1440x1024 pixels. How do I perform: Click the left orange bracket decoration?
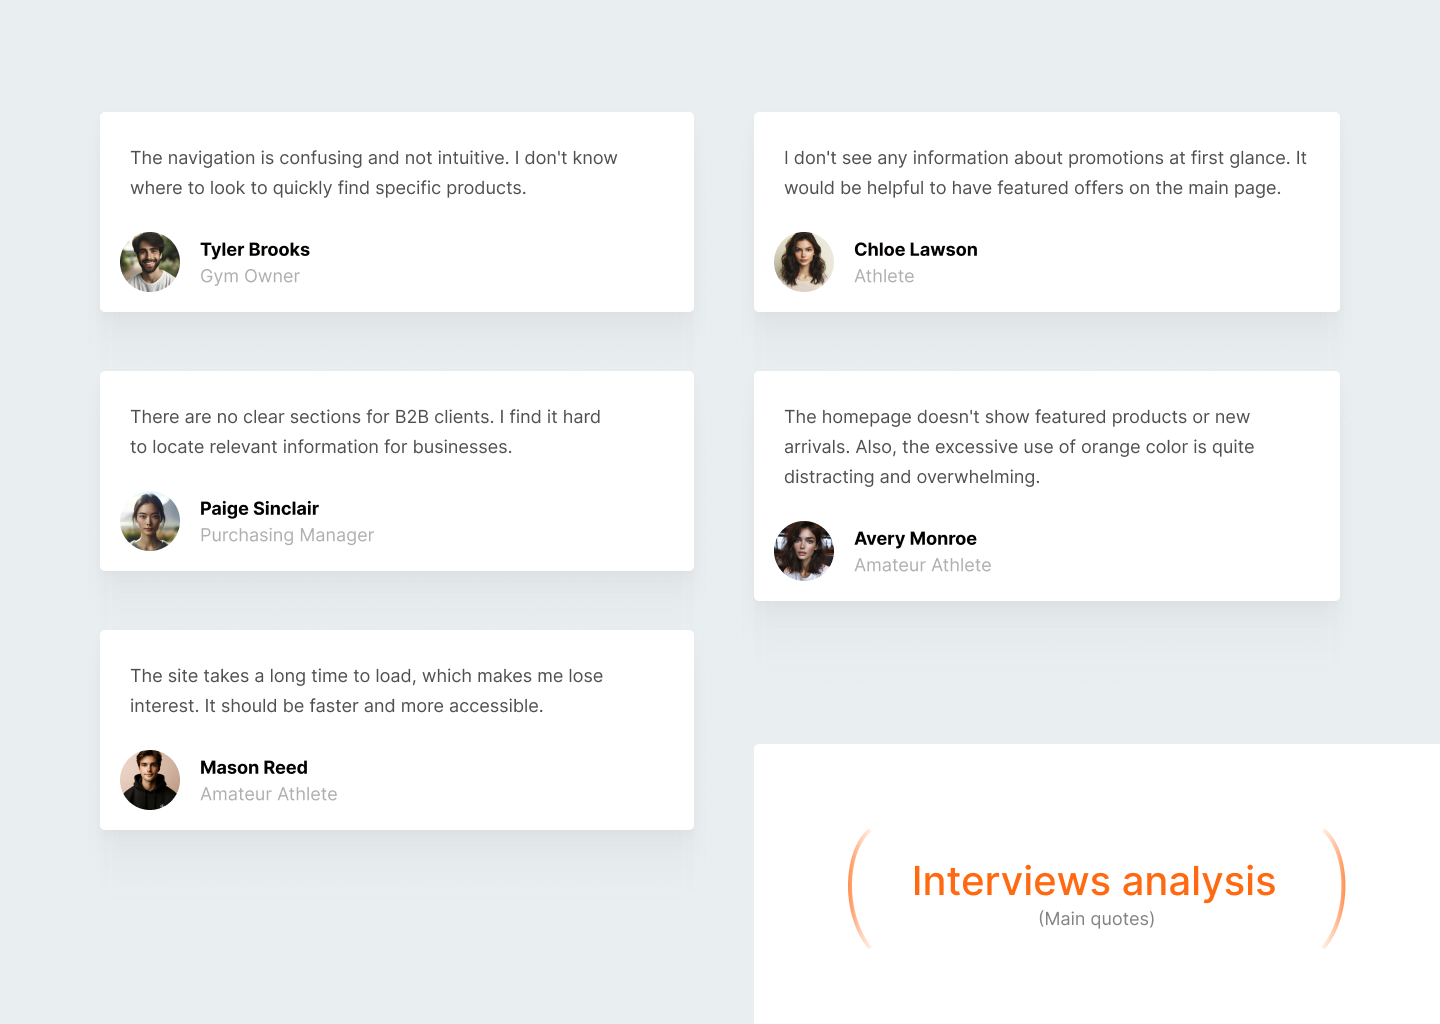[x=856, y=888]
